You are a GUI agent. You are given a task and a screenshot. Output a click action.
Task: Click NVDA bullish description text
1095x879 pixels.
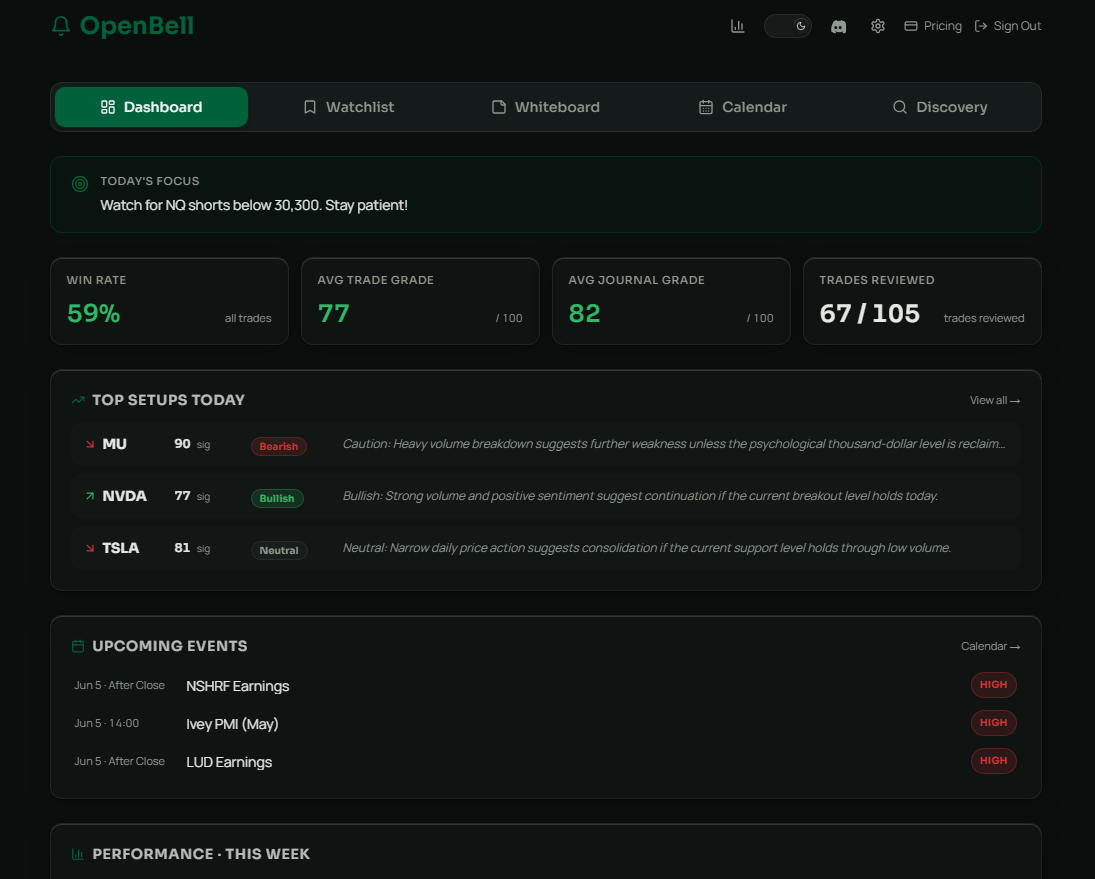640,496
